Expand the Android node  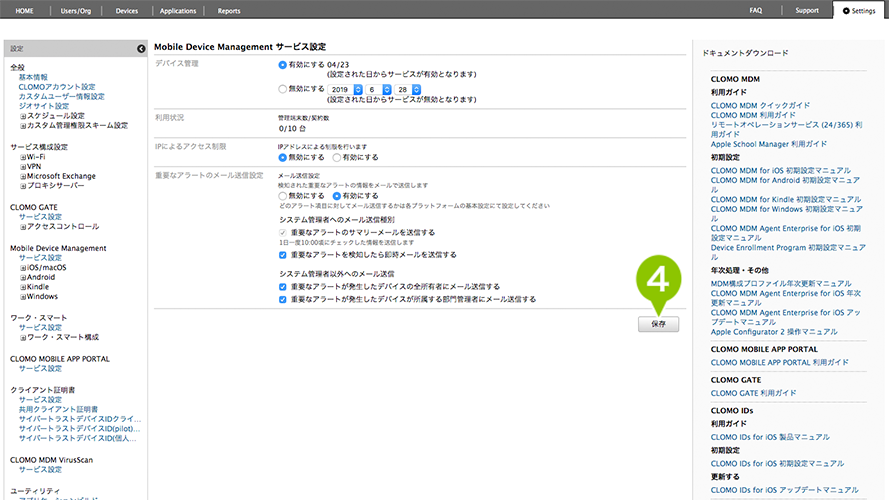pyautogui.click(x=23, y=278)
